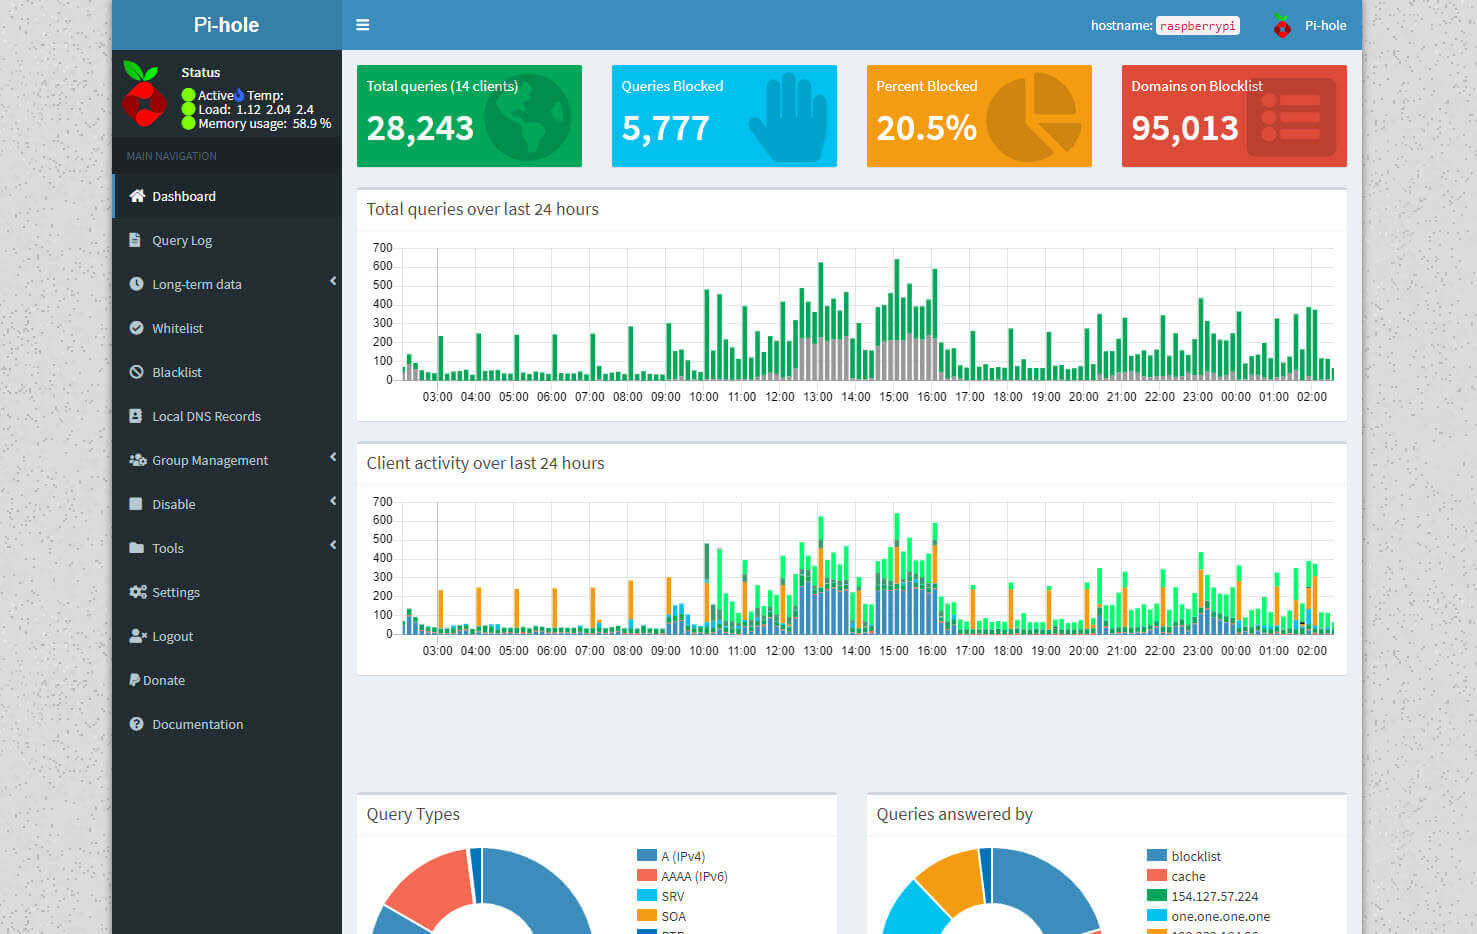Viewport: 1477px width, 934px height.
Task: Click the Dashboard home icon
Action: click(137, 196)
